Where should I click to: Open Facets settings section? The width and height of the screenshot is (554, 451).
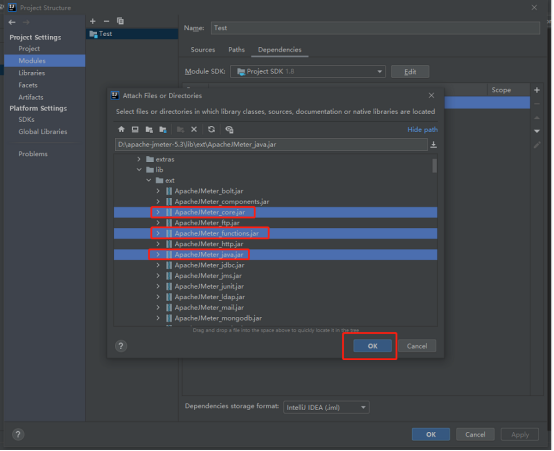pyautogui.click(x=28, y=85)
